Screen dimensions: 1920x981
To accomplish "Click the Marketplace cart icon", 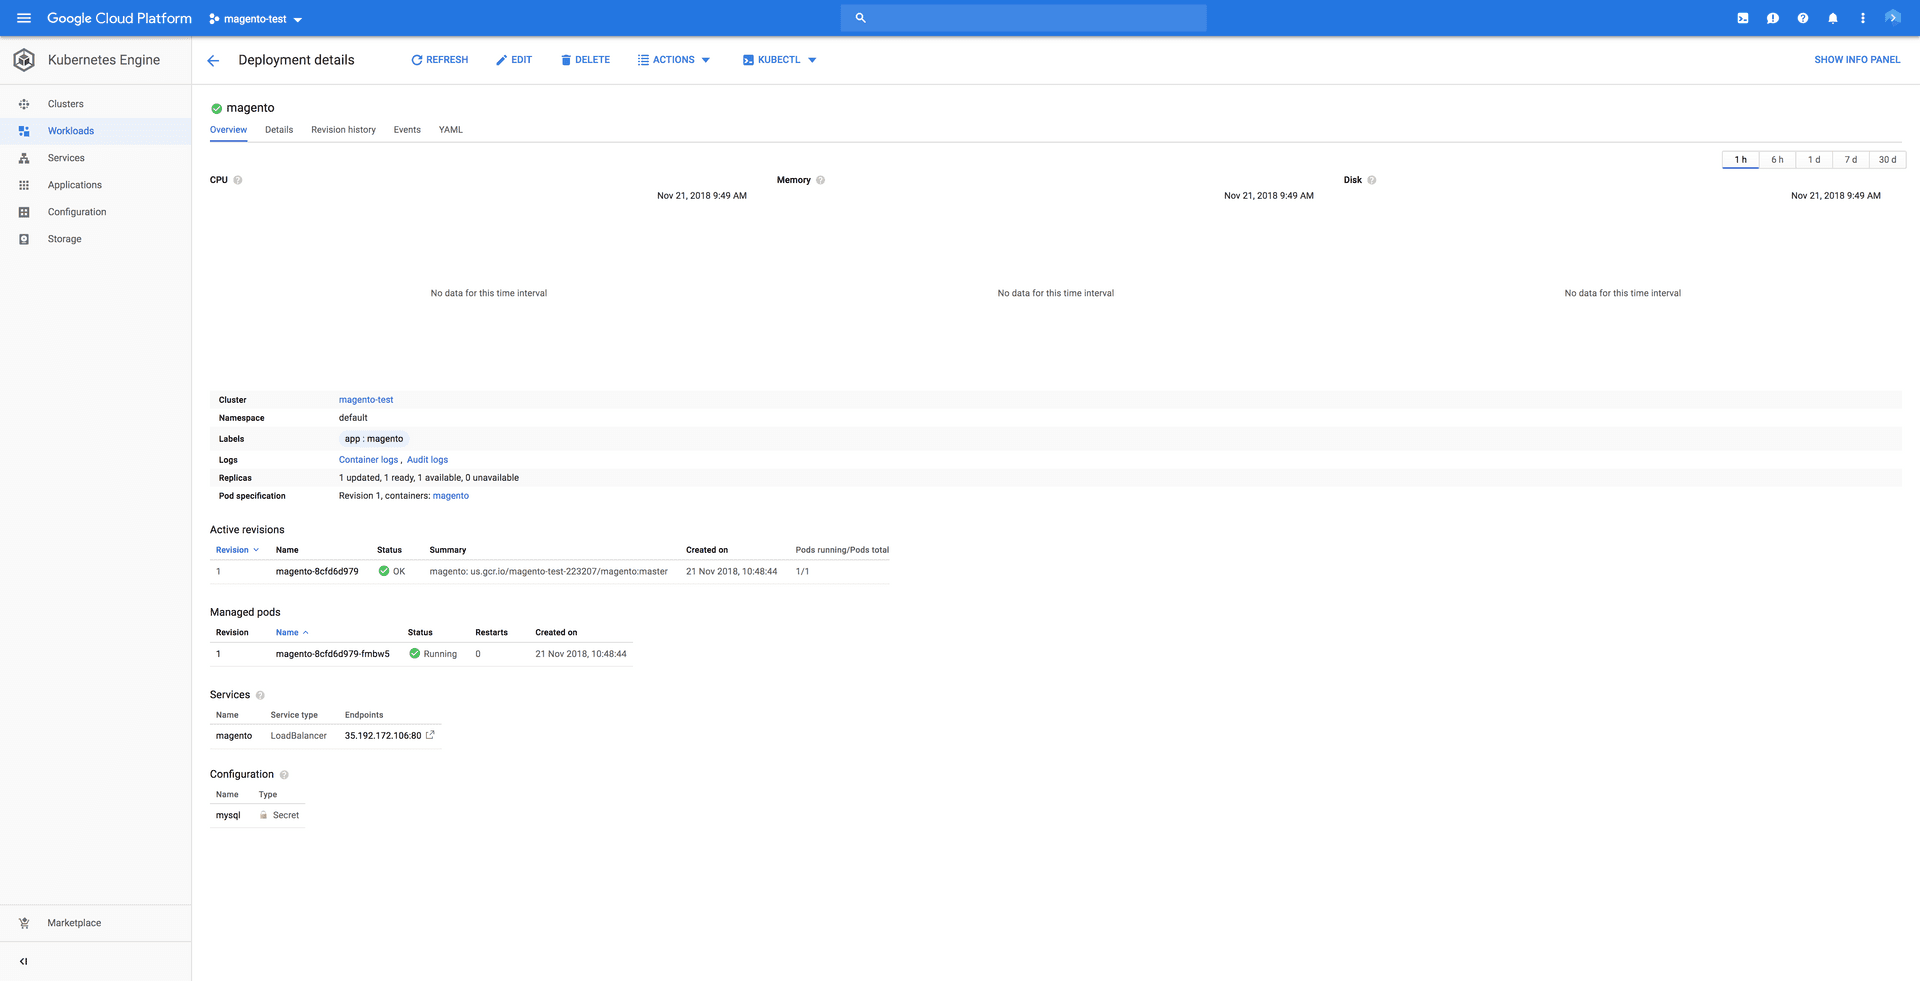I will 24,923.
